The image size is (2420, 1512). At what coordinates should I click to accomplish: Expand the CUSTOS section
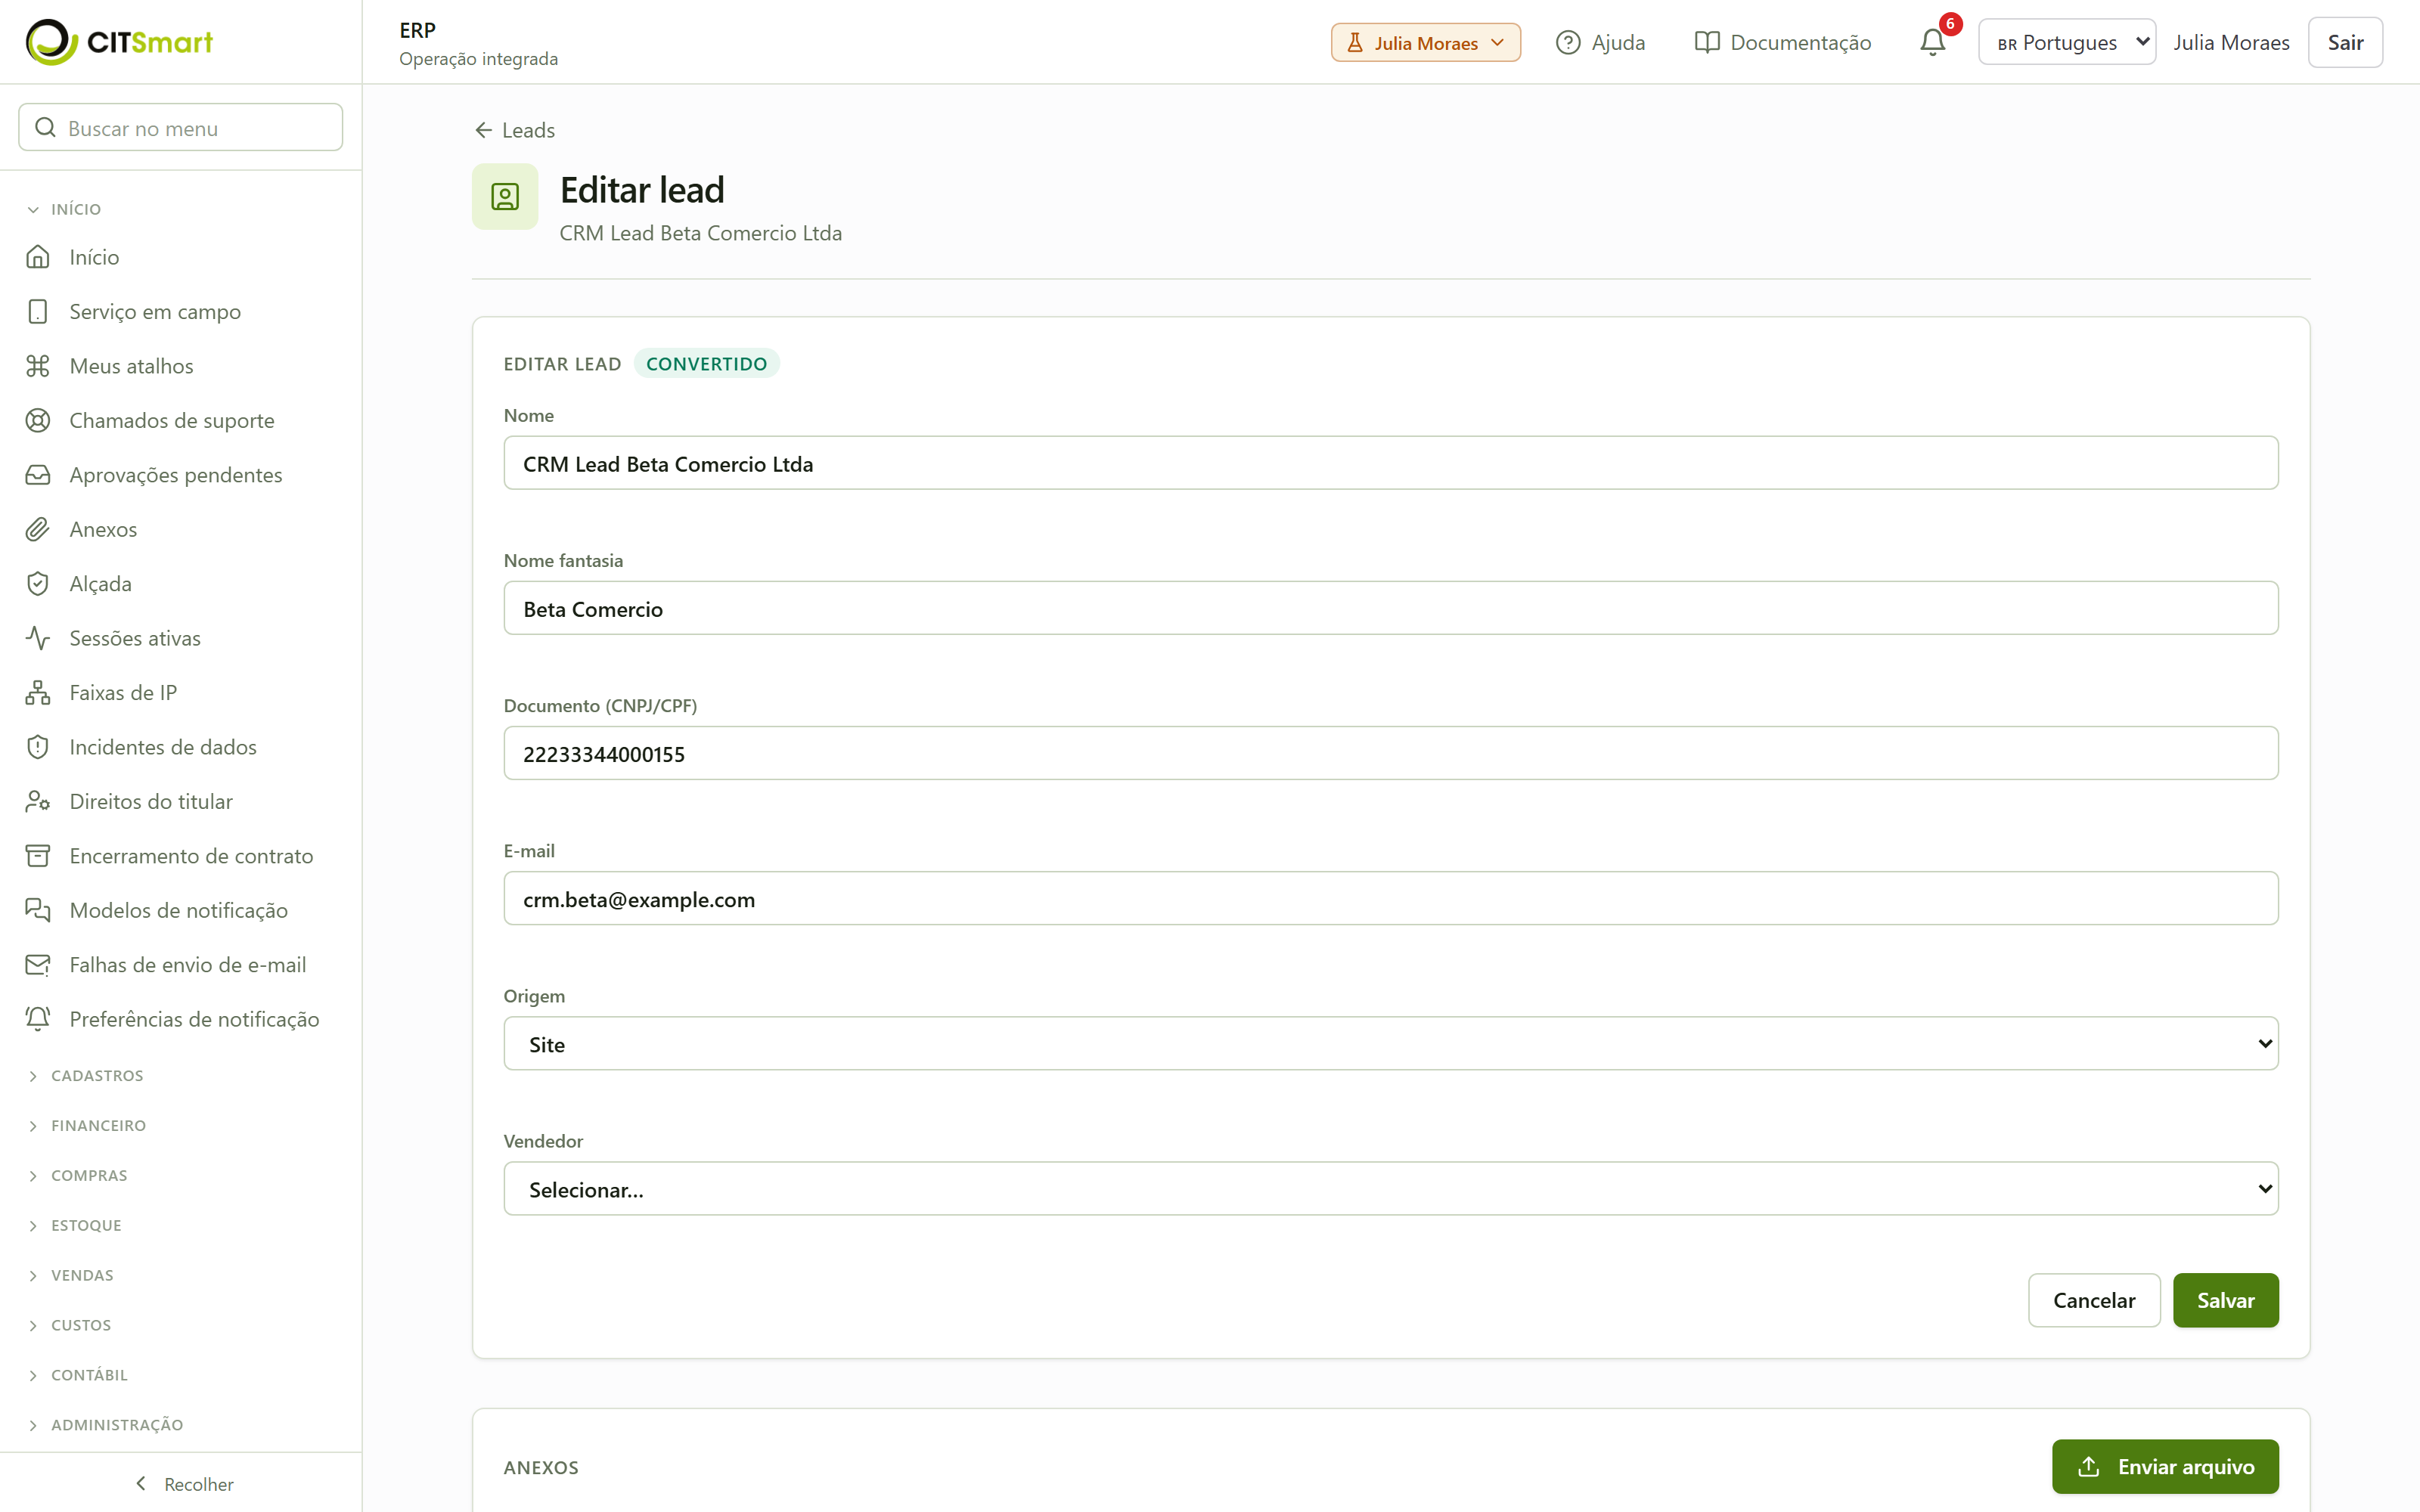pyautogui.click(x=70, y=1326)
